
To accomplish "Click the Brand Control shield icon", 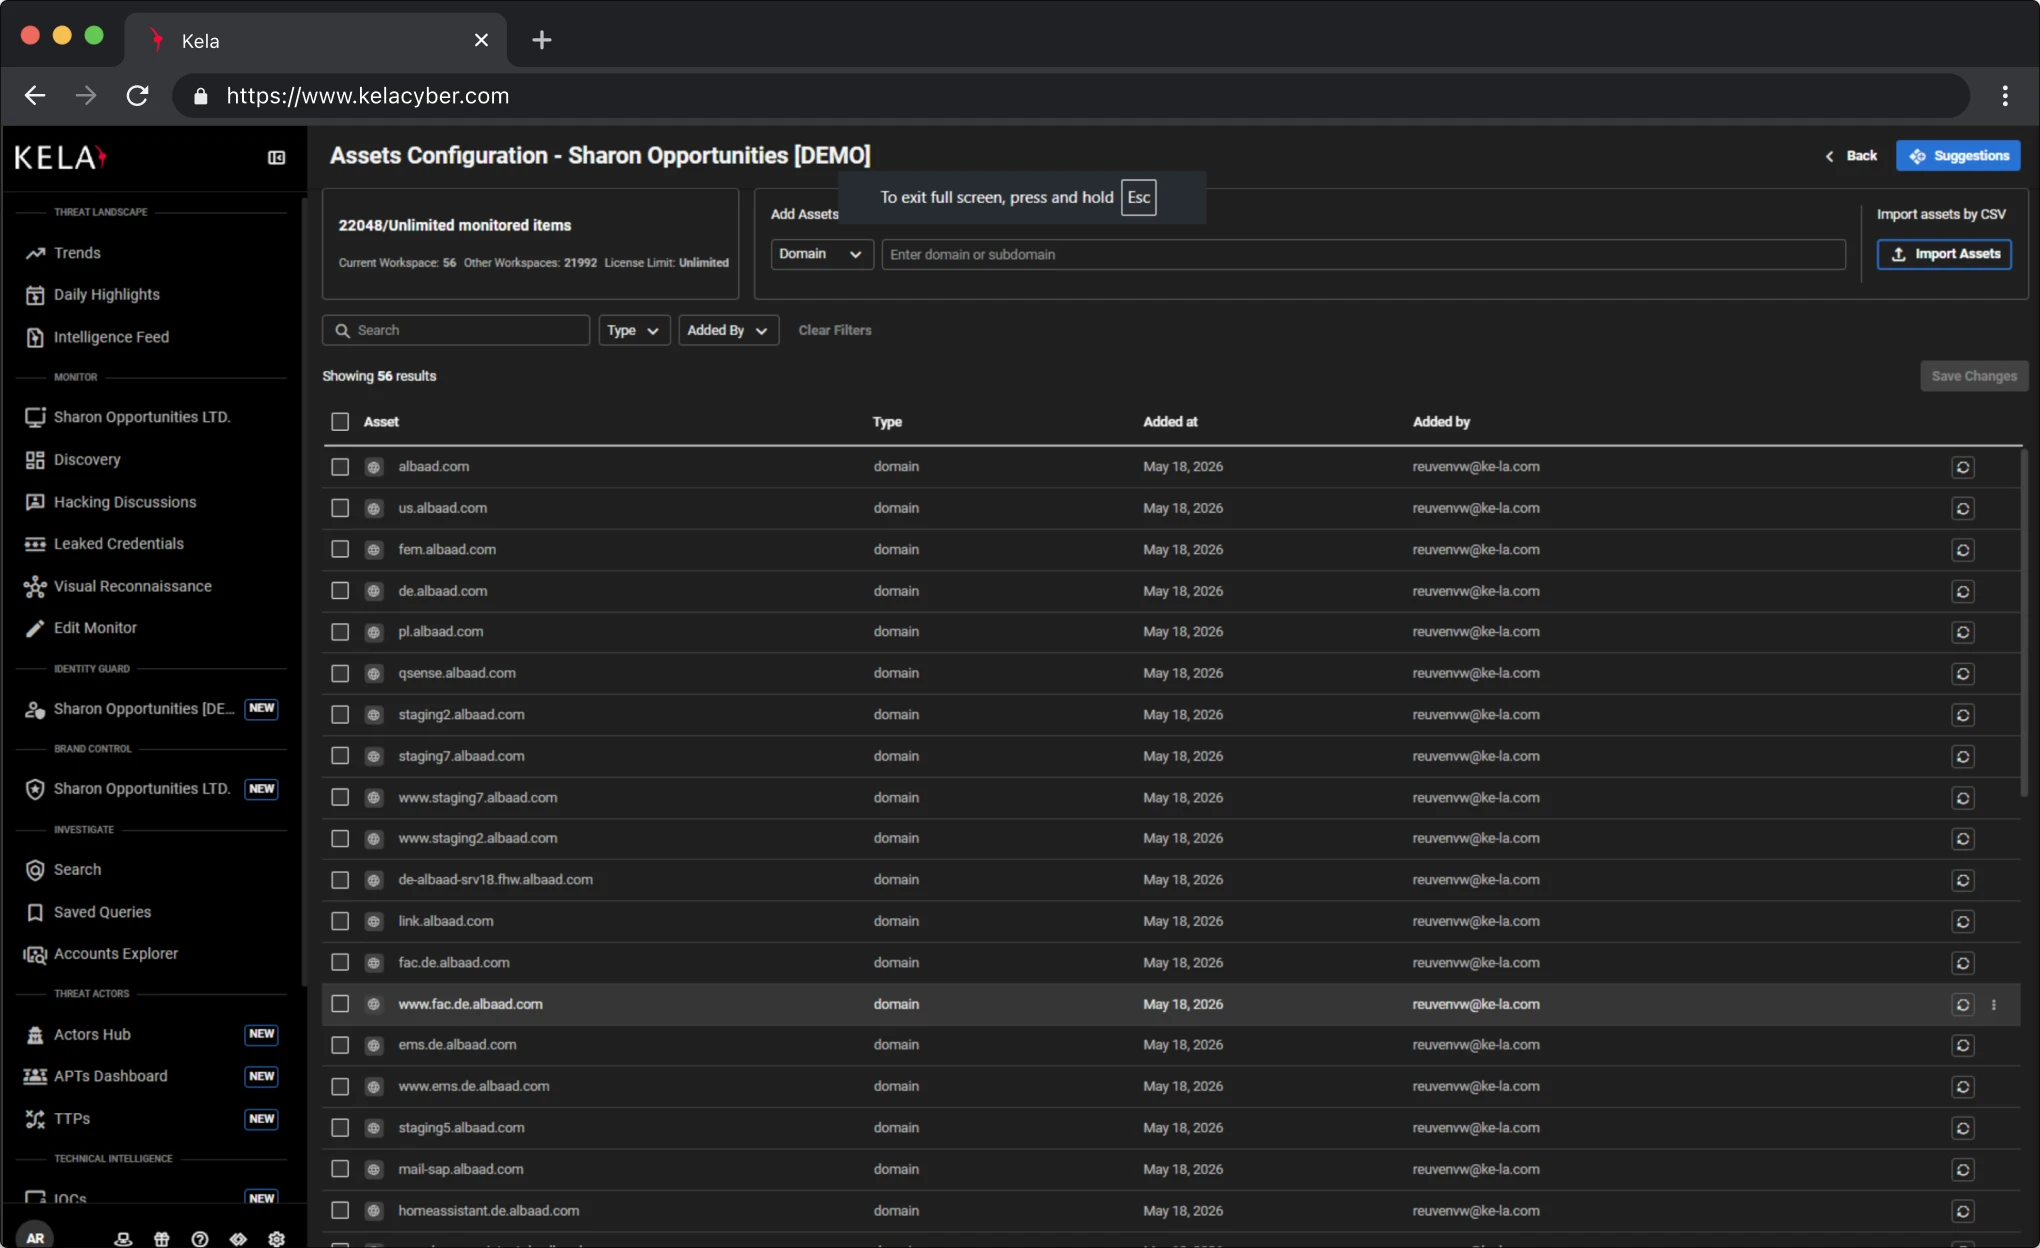I will [x=35, y=789].
